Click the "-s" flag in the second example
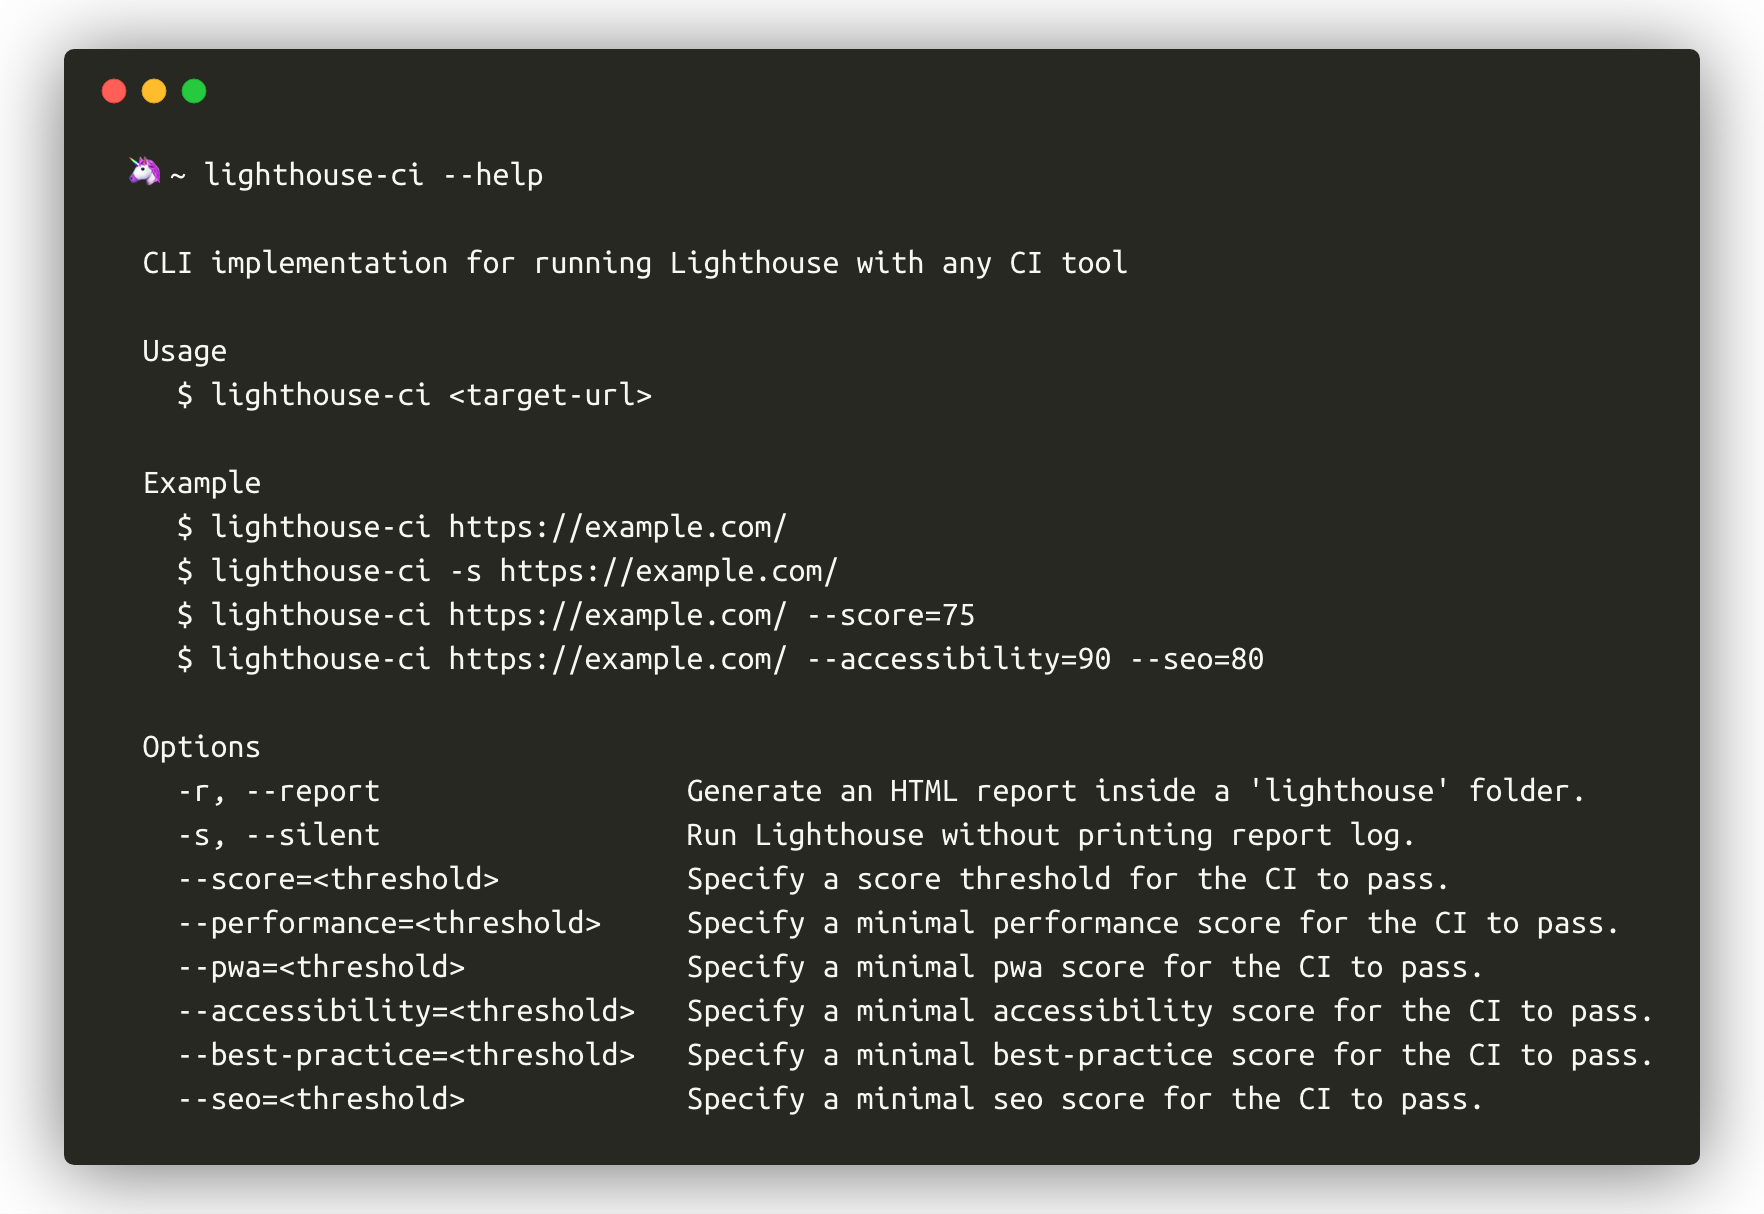1764x1214 pixels. tap(465, 571)
